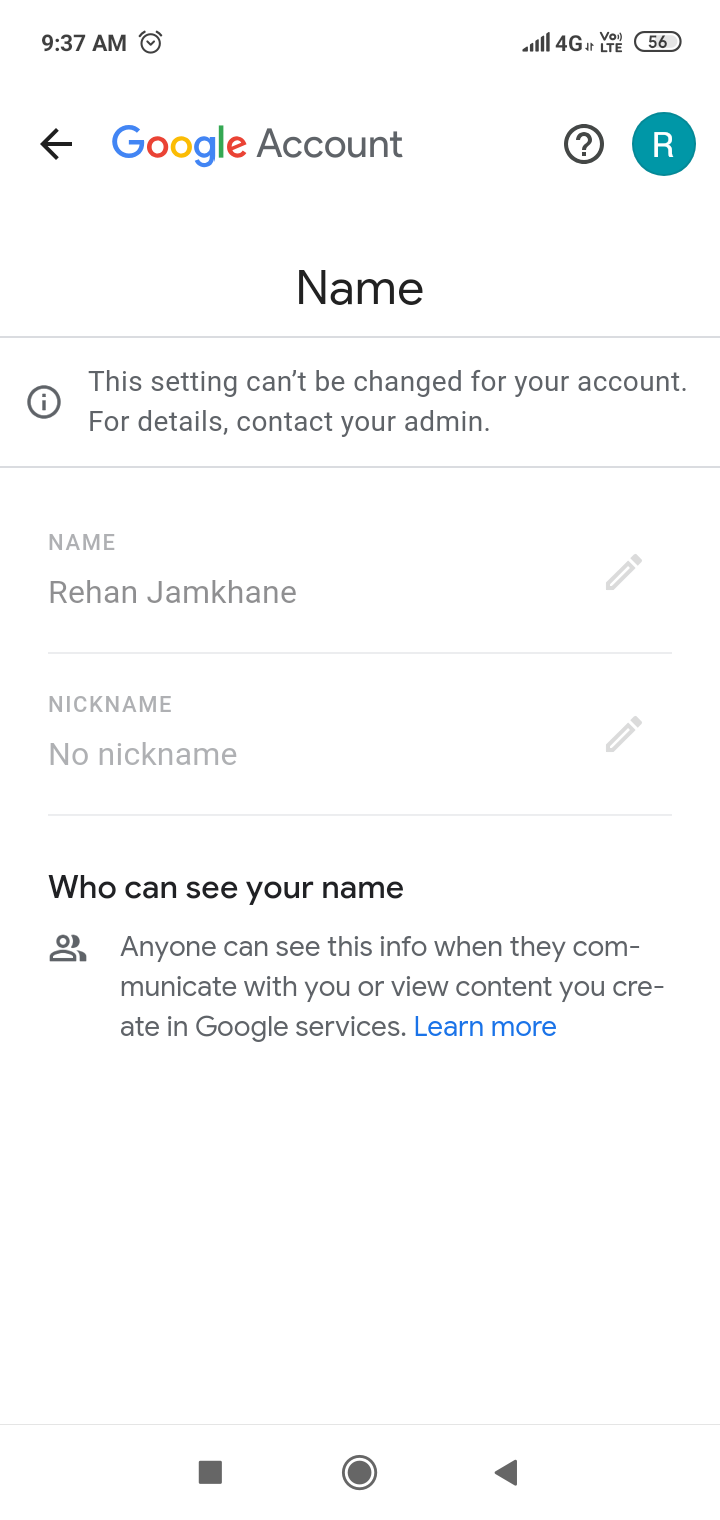This screenshot has width=720, height=1520.
Task: Tap the pencil edit icon for Name
Action: point(623,573)
